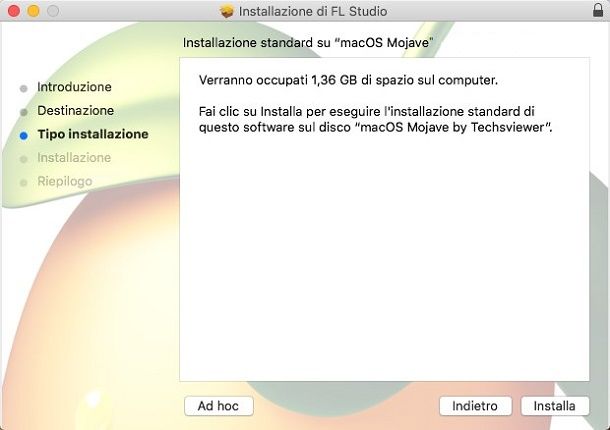Click the Introduzione step bullet
This screenshot has width=610, height=430.
24,88
